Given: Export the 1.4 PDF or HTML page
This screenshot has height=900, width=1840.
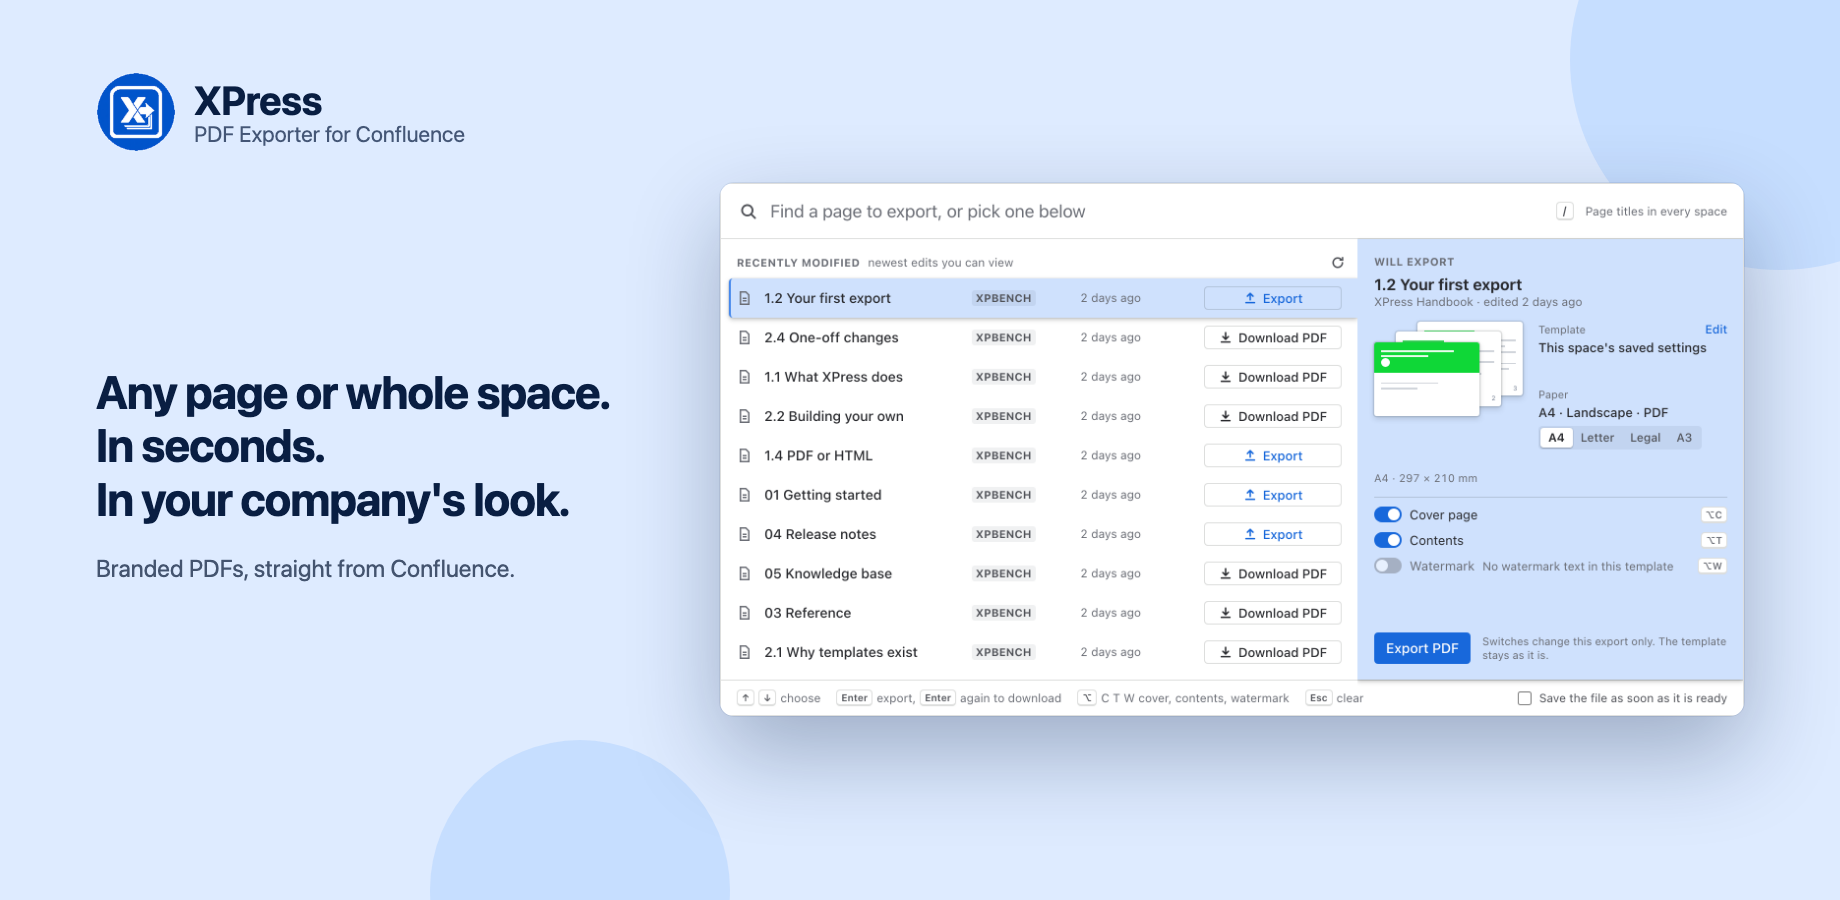Looking at the screenshot, I should 1273,456.
